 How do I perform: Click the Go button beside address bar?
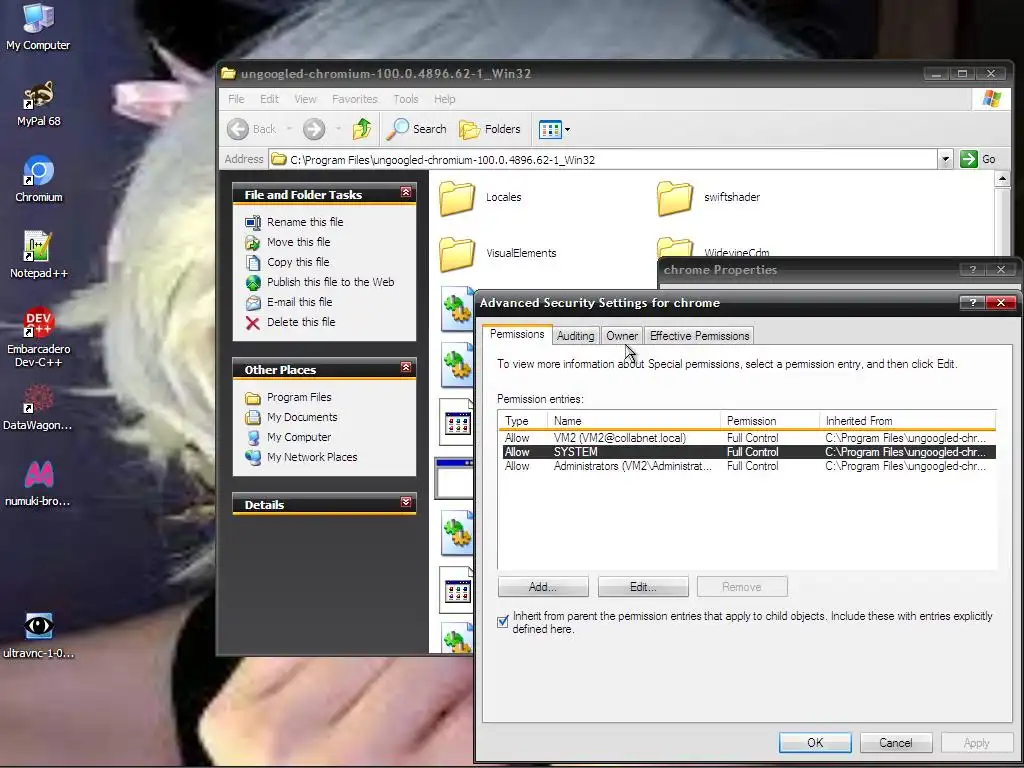pos(978,159)
